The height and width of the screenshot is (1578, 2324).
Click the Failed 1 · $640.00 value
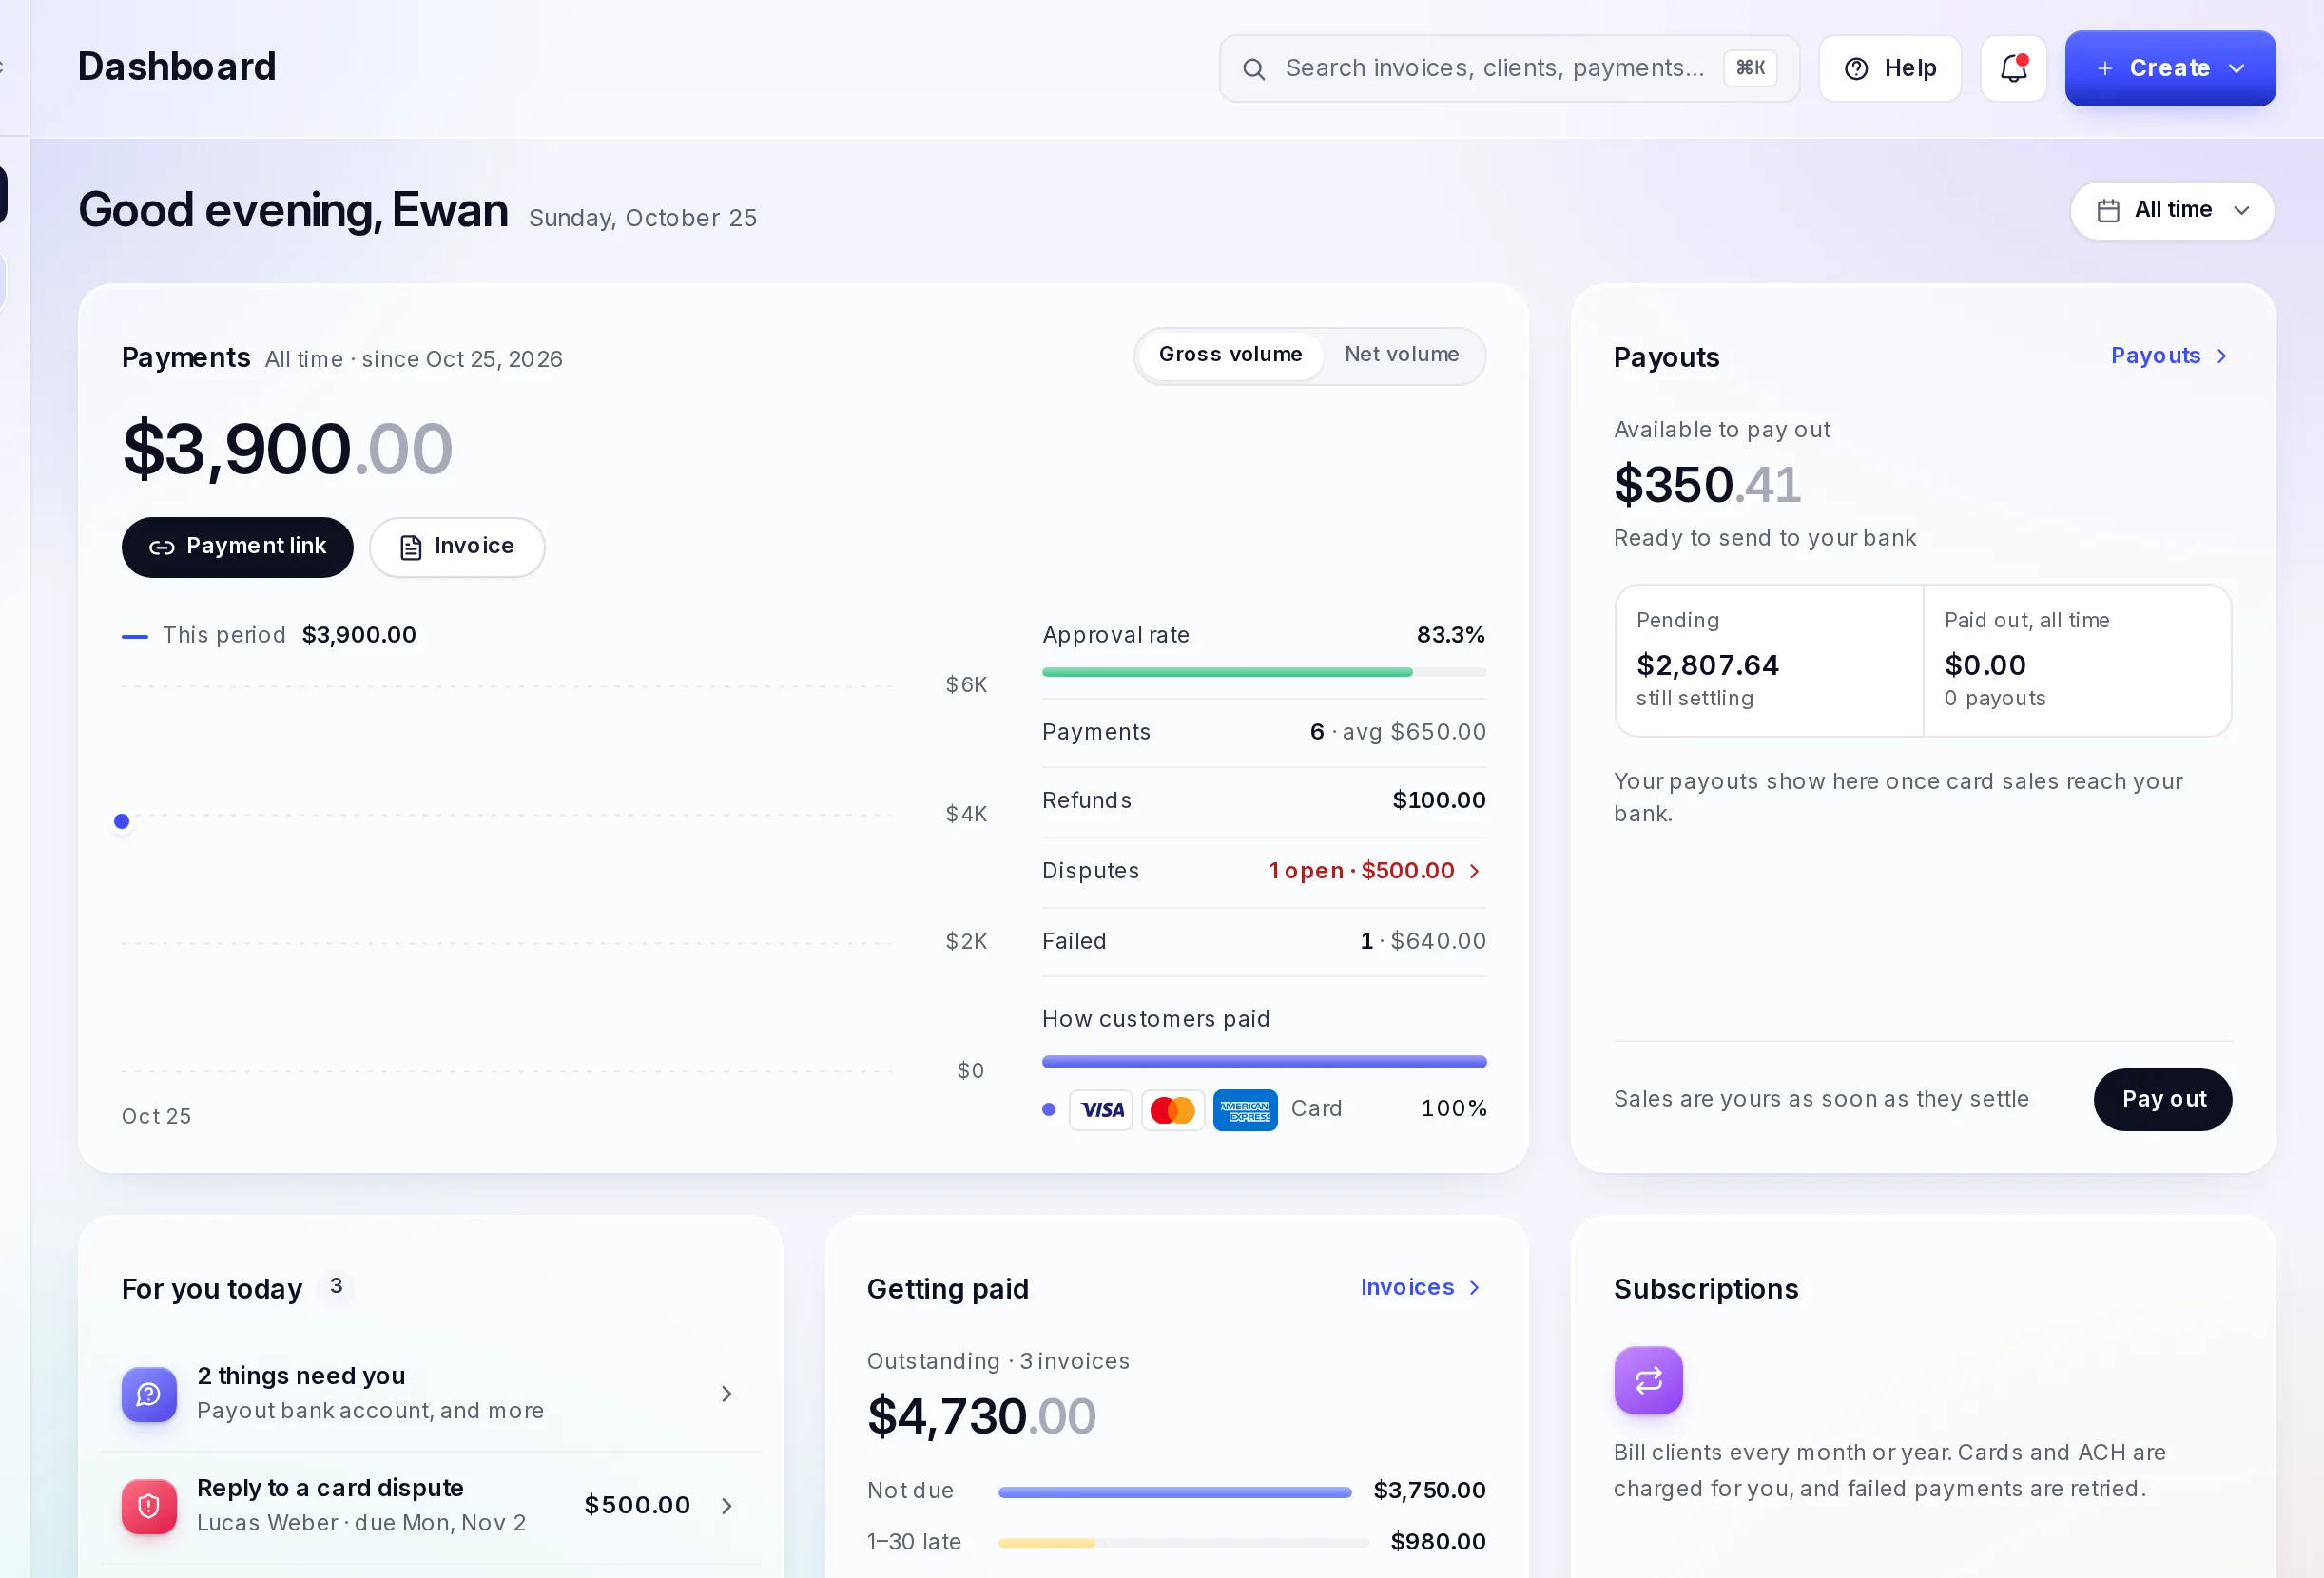1422,941
